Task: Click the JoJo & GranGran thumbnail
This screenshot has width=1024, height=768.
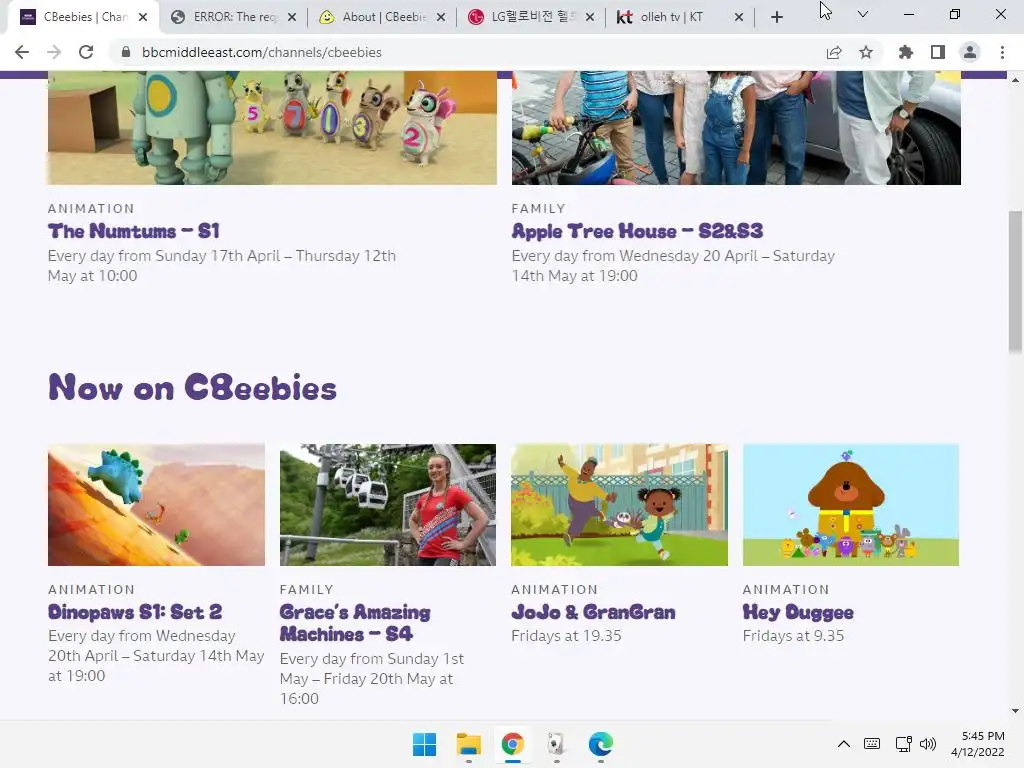Action: (619, 505)
